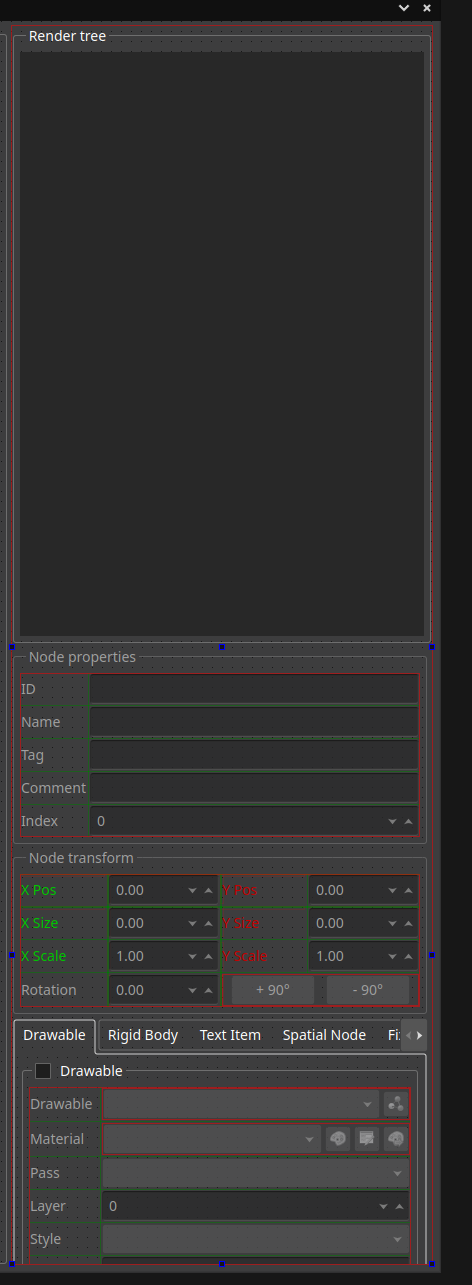Viewport: 472px width, 1285px height.
Task: Switch to the Rigid Body tab
Action: [x=143, y=1035]
